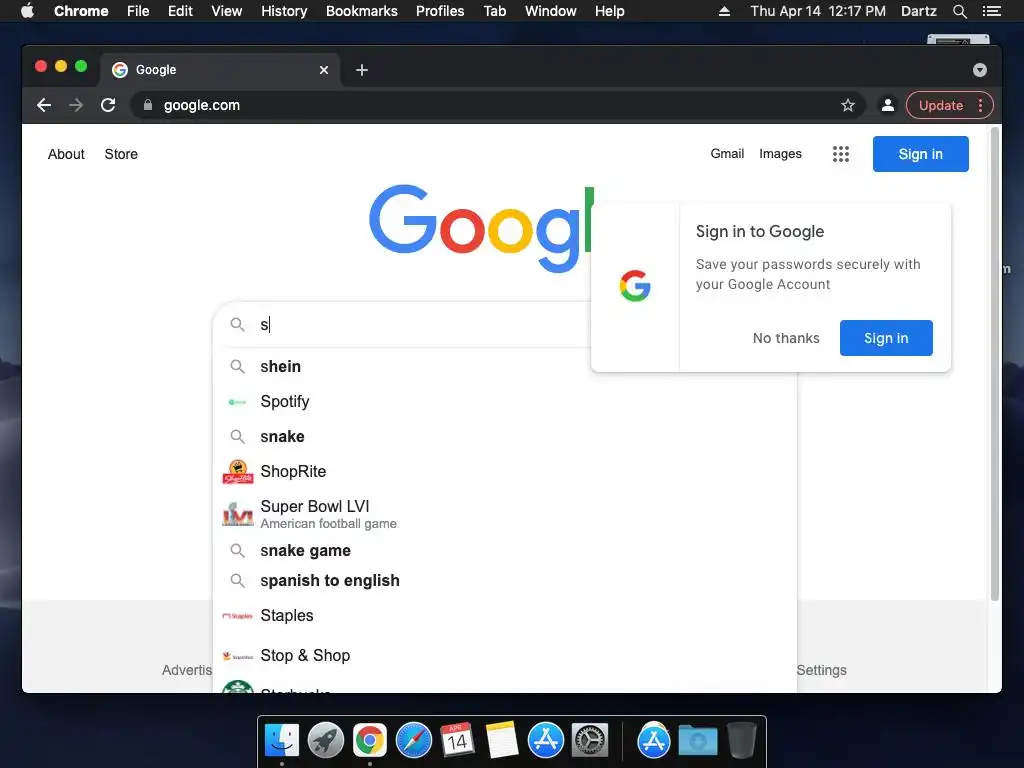The image size is (1024, 768).
Task: Open Calendar from the Dock
Action: point(458,741)
